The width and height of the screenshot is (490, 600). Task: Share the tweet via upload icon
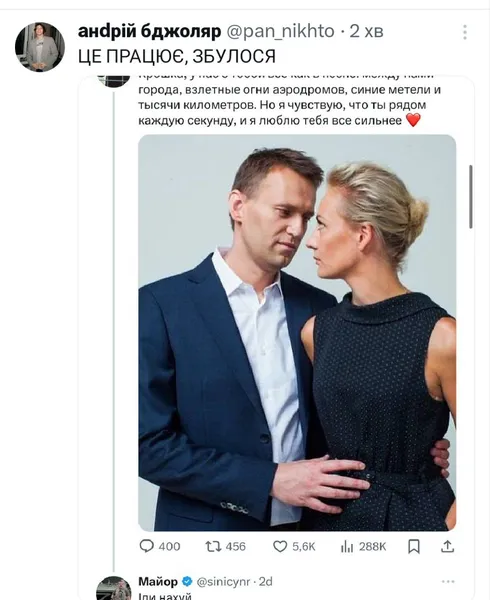[447, 546]
